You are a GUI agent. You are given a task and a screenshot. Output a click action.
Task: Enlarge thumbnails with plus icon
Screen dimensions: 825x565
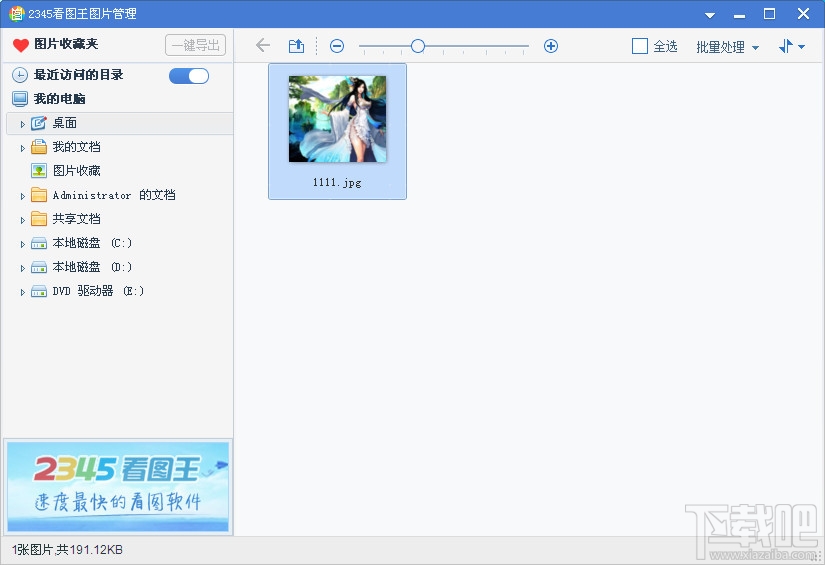tap(550, 46)
